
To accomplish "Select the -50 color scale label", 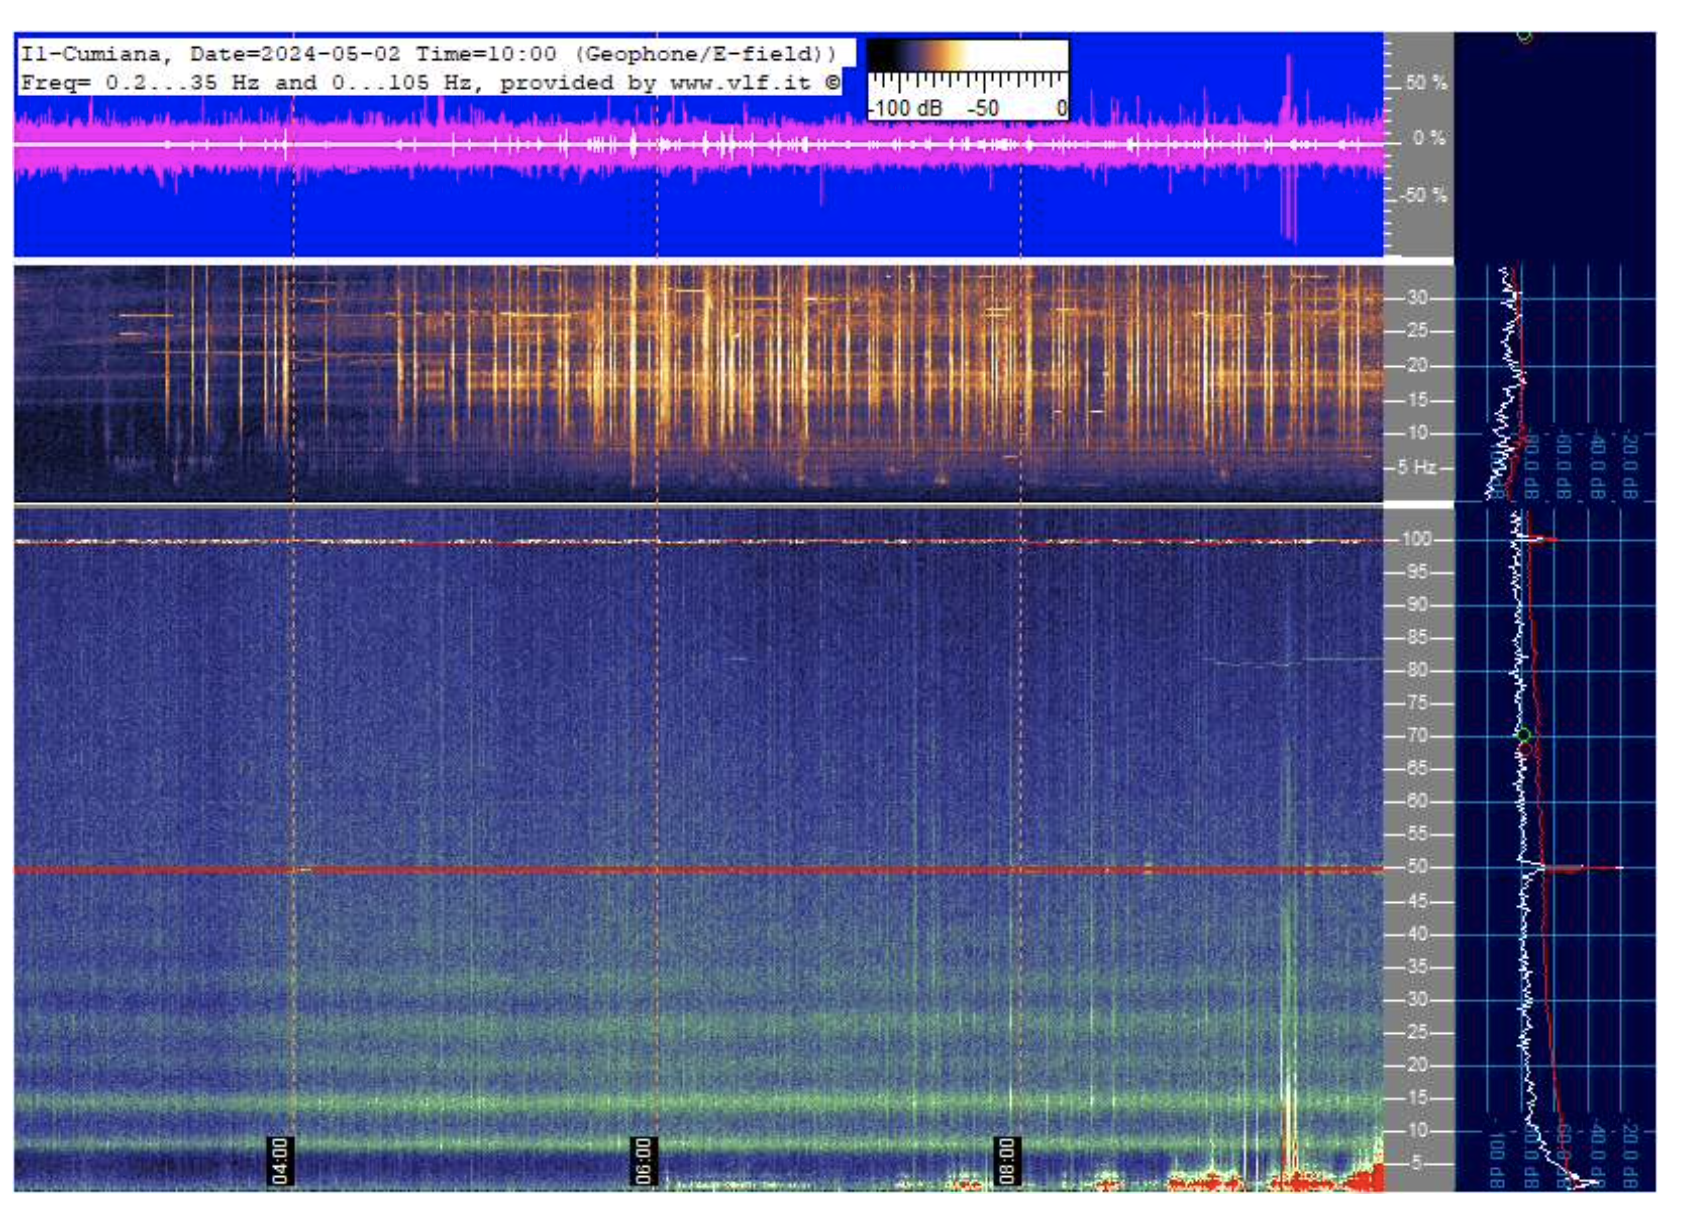I will point(982,108).
